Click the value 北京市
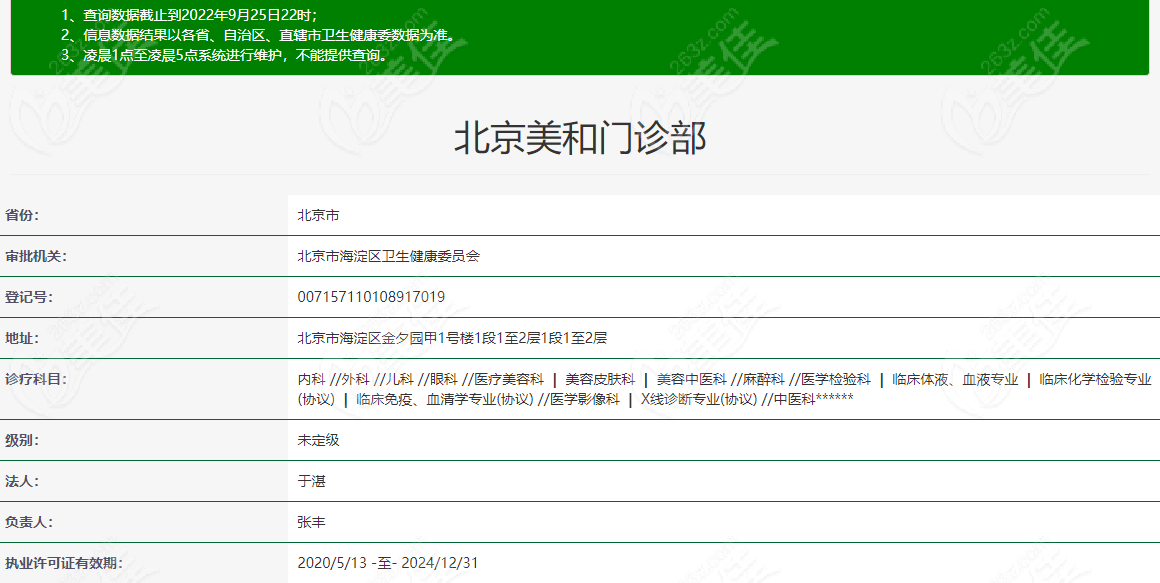Viewport: 1160px width, 583px height. [x=318, y=215]
